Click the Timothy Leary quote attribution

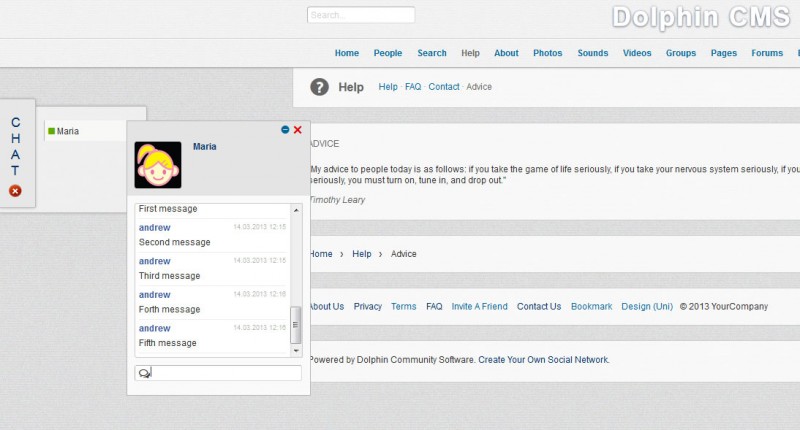click(x=338, y=200)
